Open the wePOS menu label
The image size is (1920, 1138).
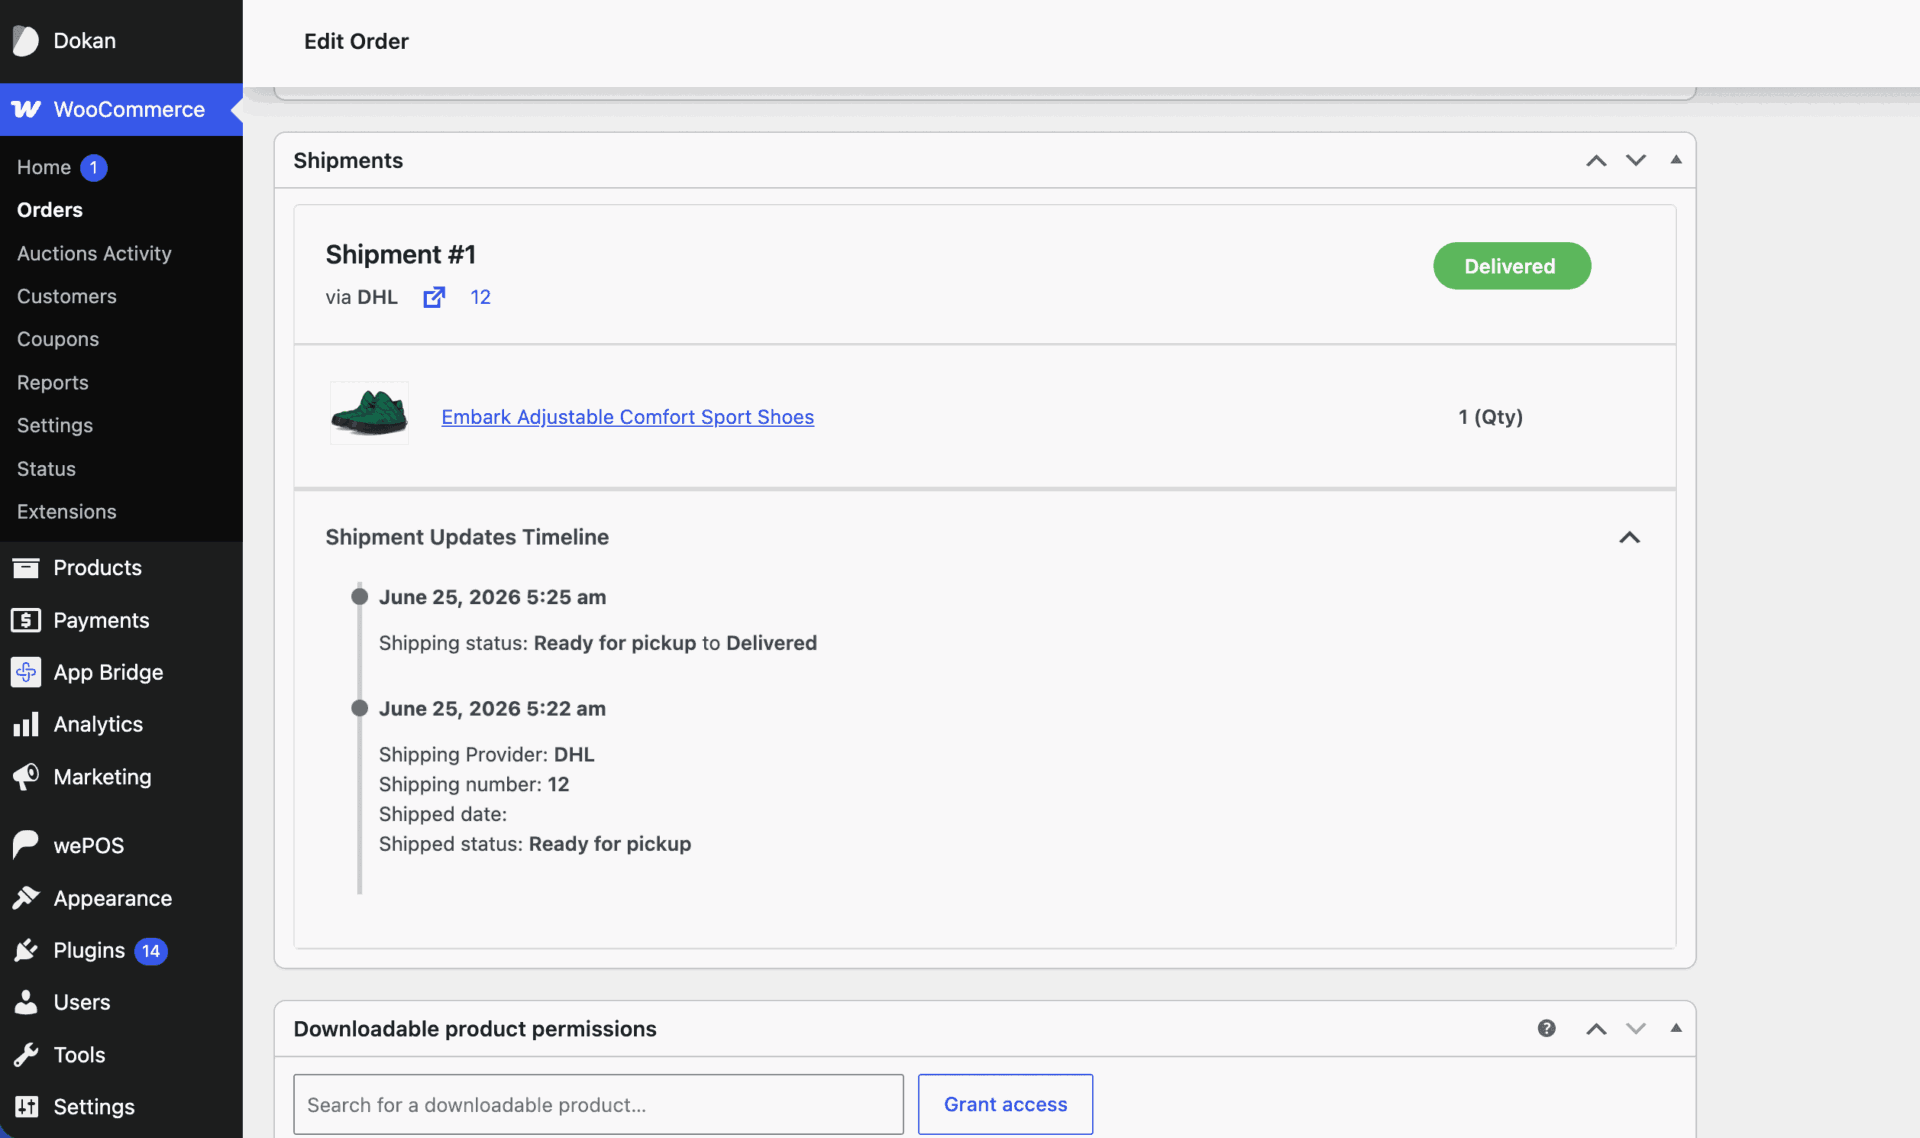pos(89,845)
